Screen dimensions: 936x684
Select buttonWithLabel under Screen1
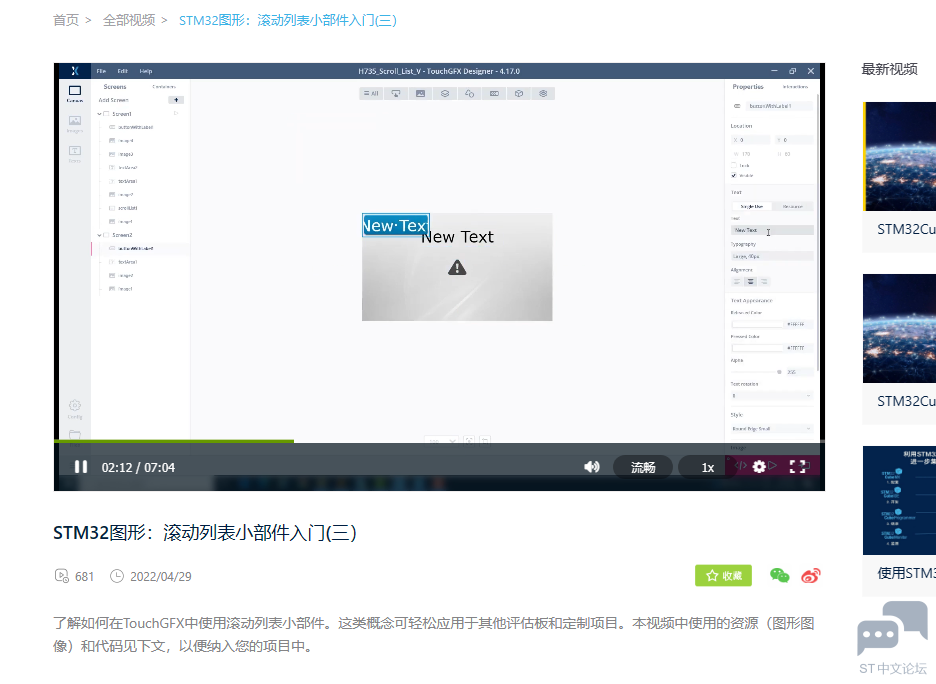tap(136, 127)
